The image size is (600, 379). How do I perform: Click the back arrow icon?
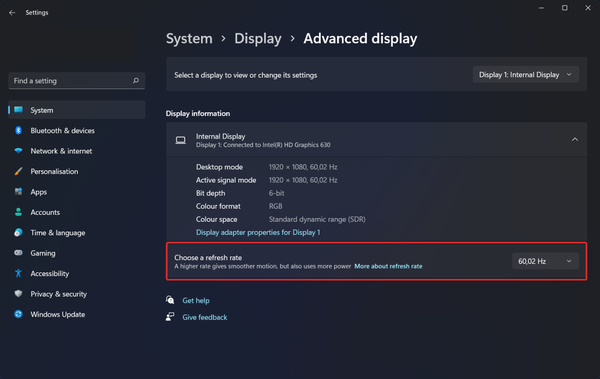(x=12, y=13)
